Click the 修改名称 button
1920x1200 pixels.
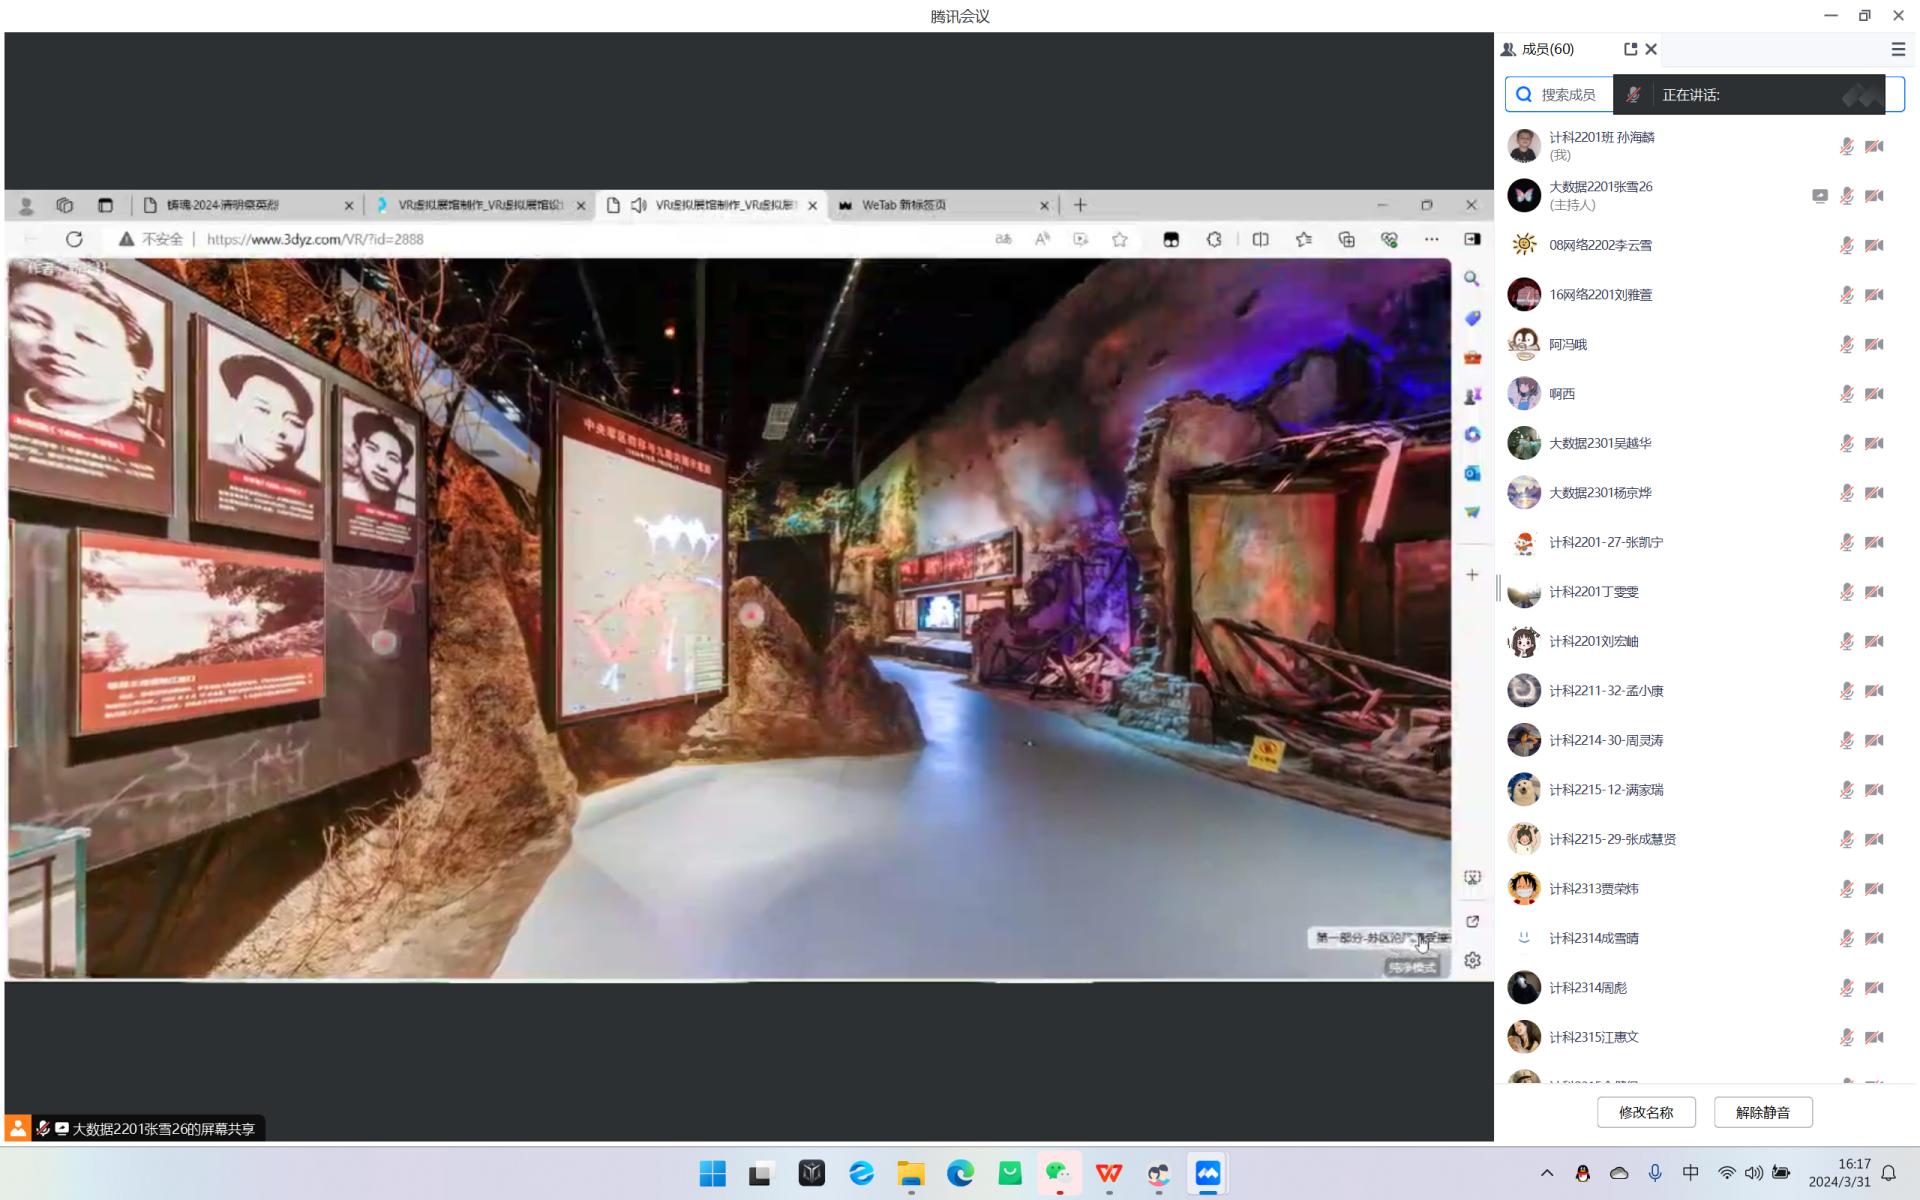[x=1645, y=1112]
